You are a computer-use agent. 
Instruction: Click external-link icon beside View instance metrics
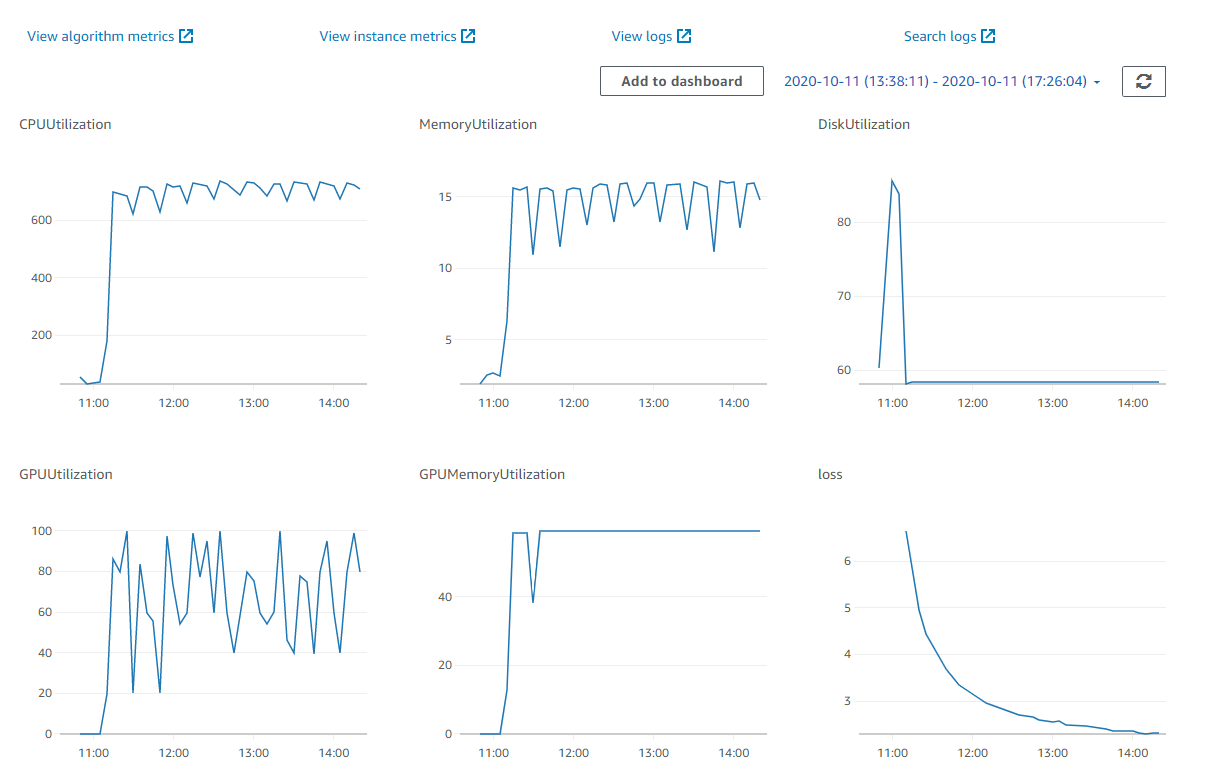(468, 36)
